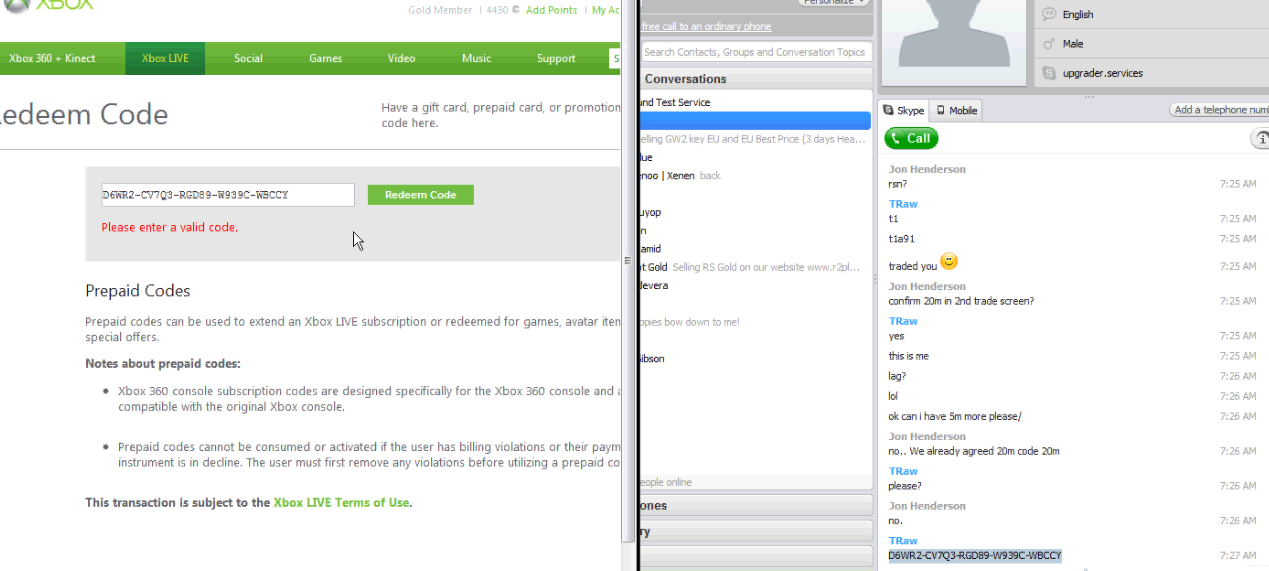Screen dimensions: 1269x571
Task: Click the 'people online' status text
Action: tap(666, 482)
